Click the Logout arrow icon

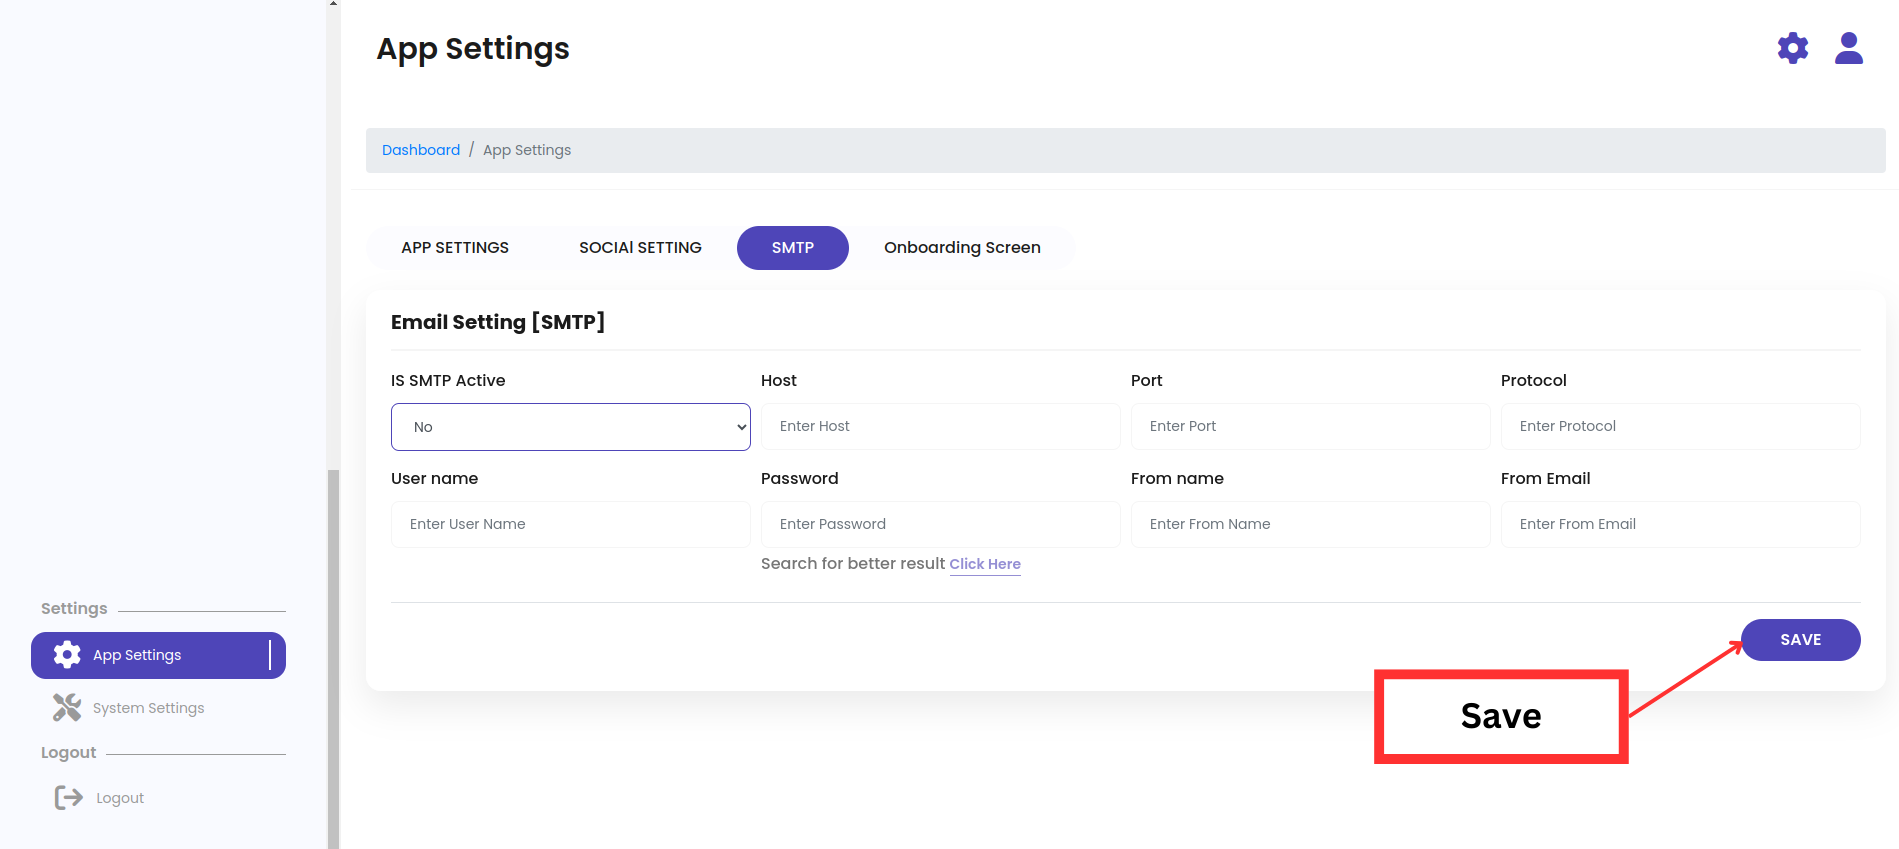point(68,797)
